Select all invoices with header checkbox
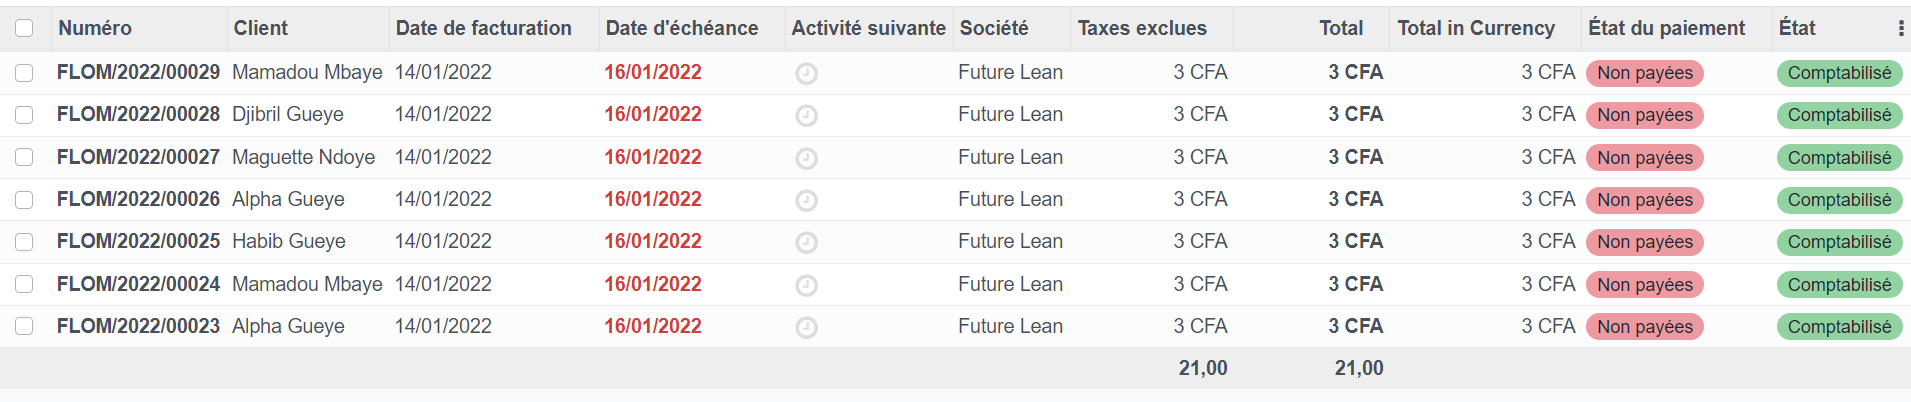 24,28
